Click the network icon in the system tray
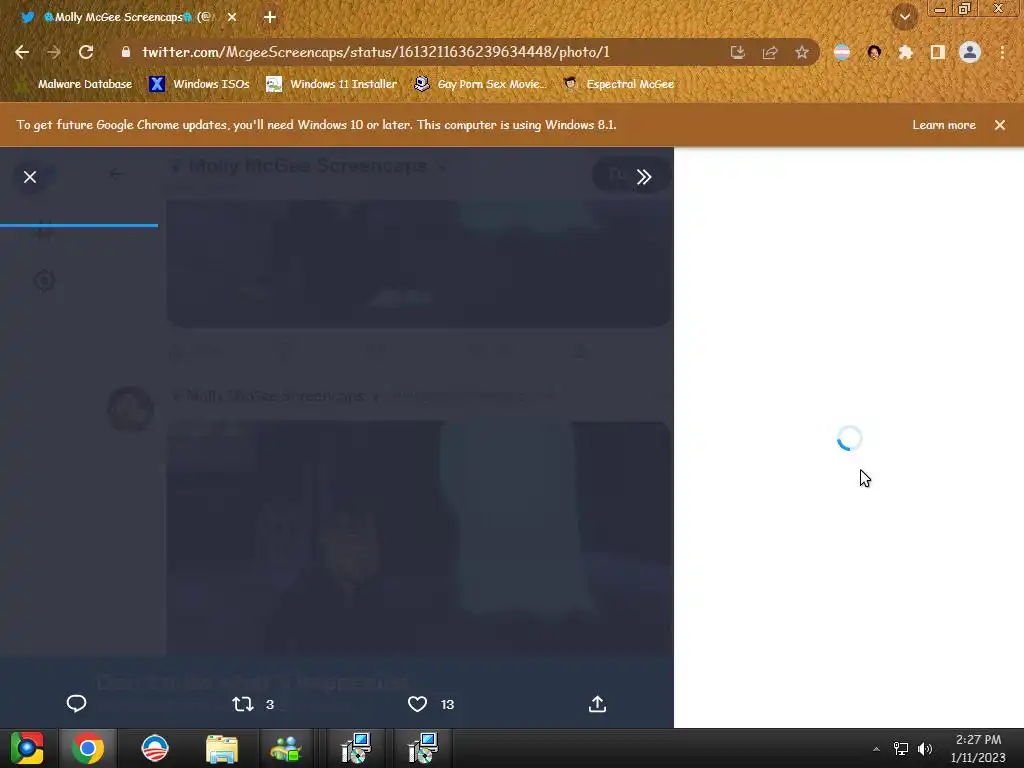 coord(901,749)
